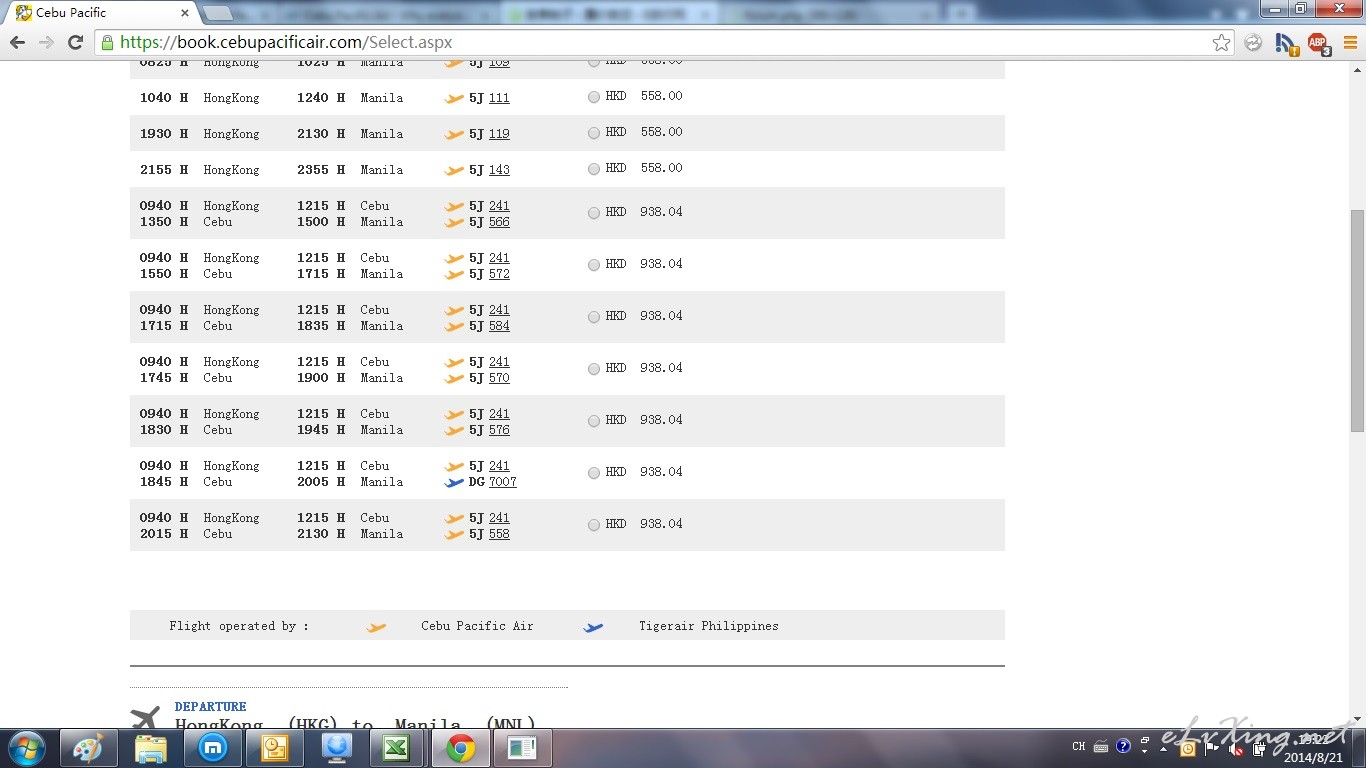The height and width of the screenshot is (768, 1366).
Task: Open flight number 584 details link
Action: 499,326
